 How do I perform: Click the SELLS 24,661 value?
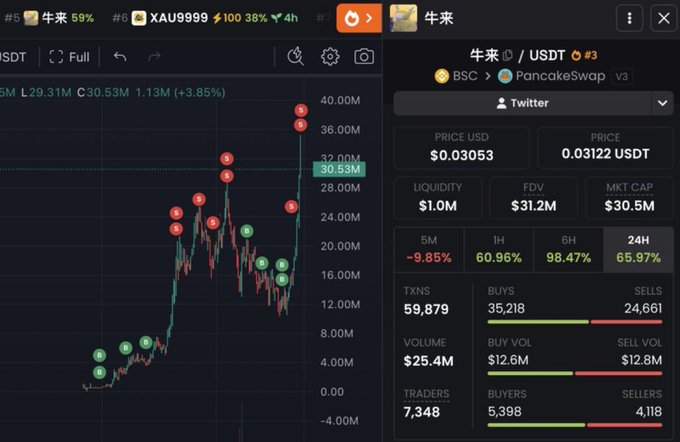tap(643, 308)
